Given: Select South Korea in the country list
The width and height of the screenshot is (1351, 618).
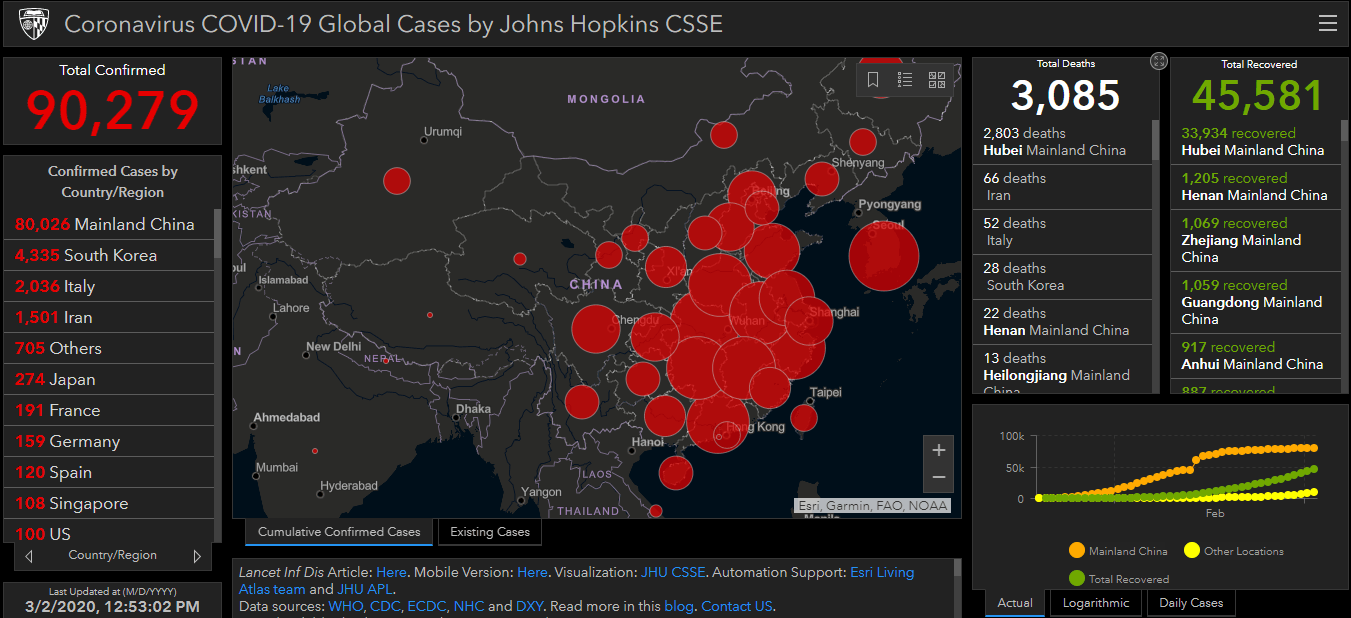Looking at the screenshot, I should 109,256.
